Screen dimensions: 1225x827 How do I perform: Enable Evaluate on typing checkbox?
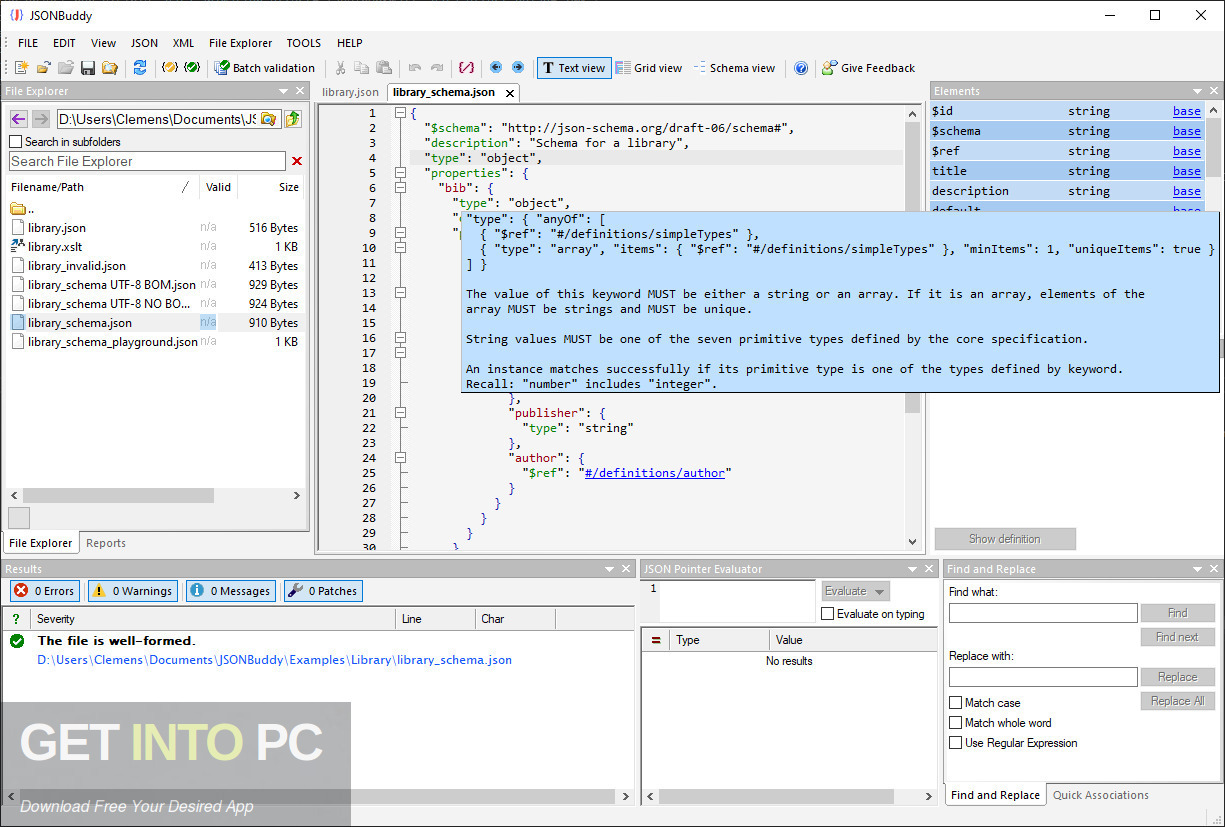coord(827,614)
